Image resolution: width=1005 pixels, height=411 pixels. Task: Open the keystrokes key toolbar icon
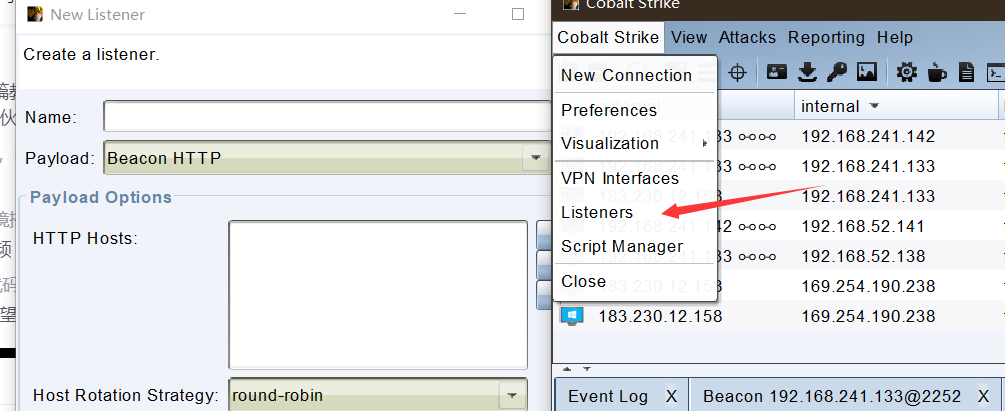click(836, 72)
